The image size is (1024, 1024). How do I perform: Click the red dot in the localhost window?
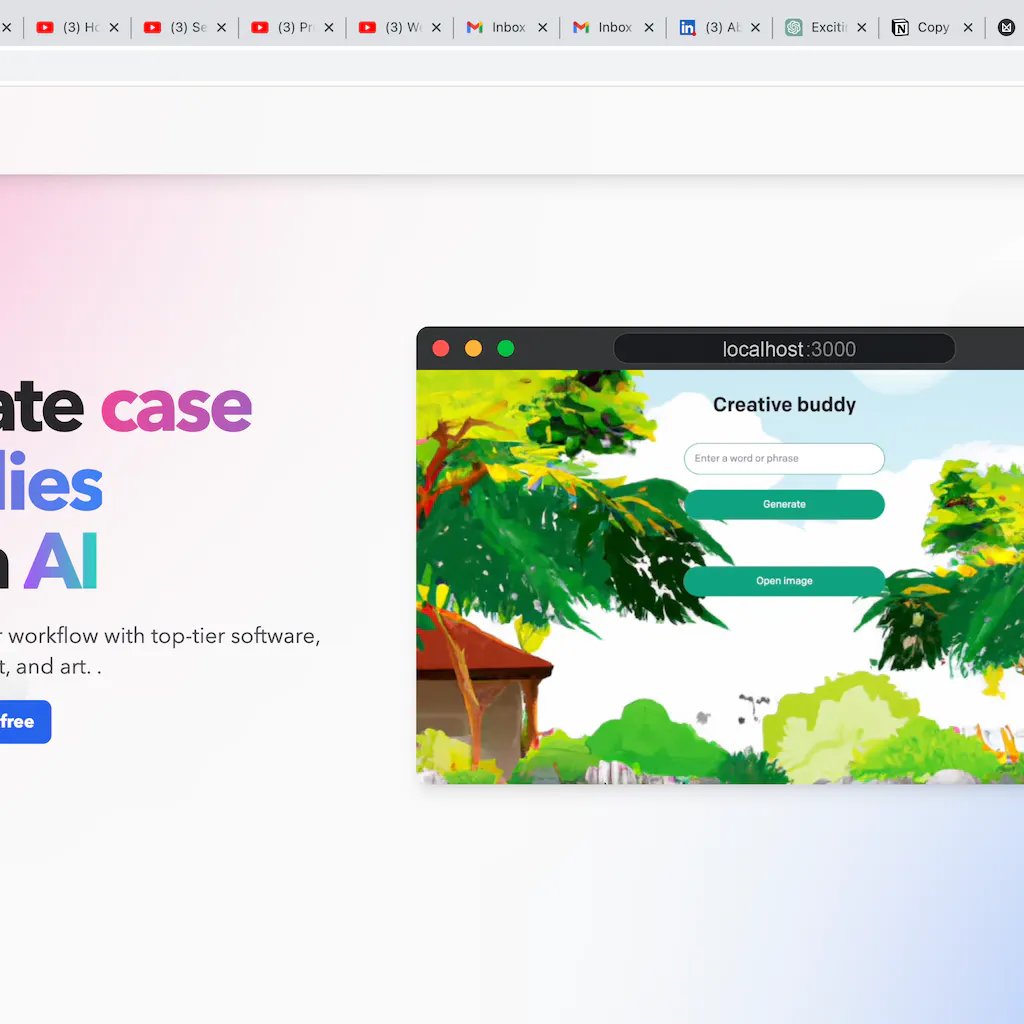pos(441,349)
